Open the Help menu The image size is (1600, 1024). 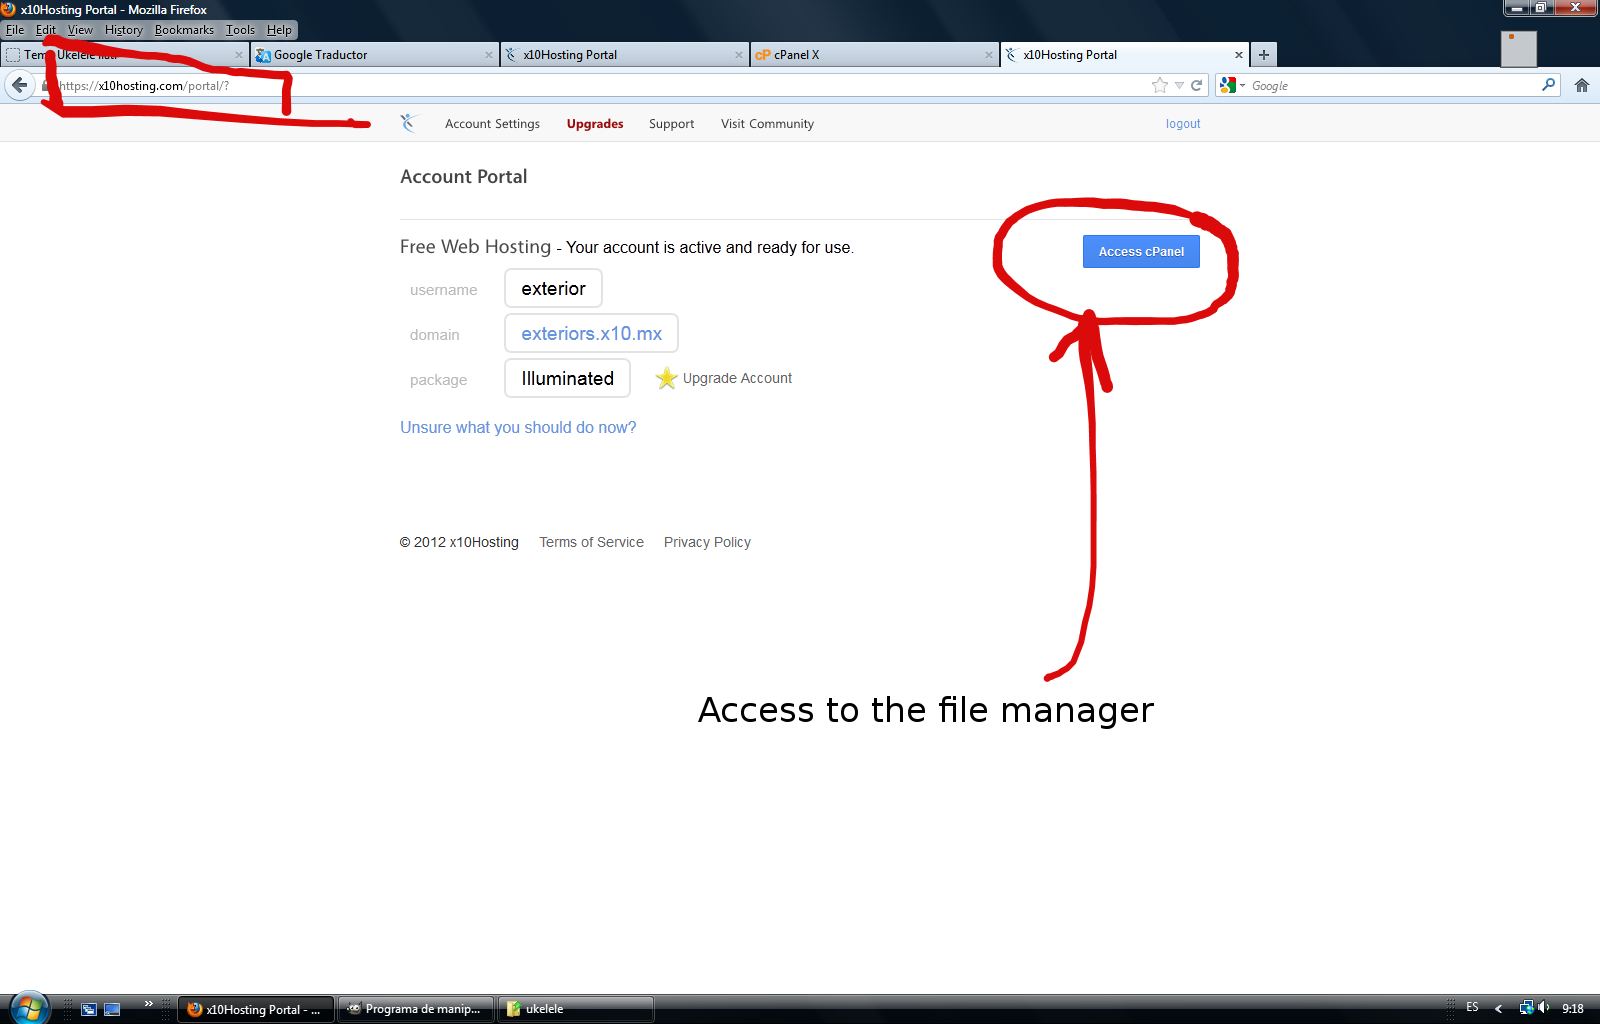click(279, 30)
